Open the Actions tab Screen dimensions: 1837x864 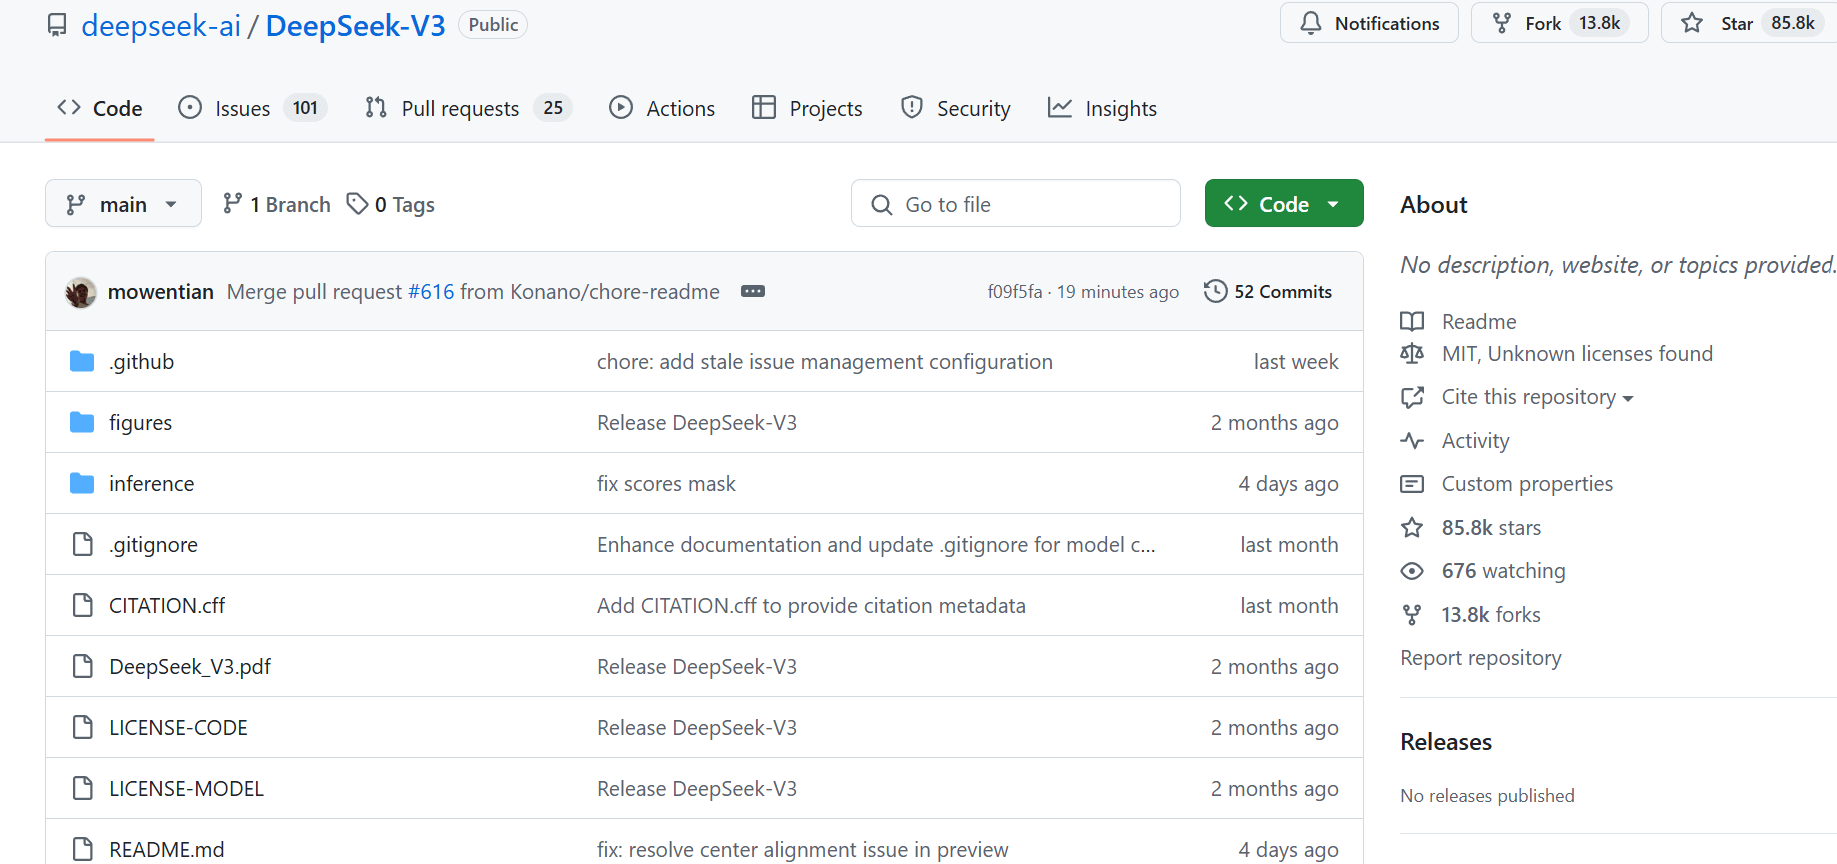click(662, 108)
